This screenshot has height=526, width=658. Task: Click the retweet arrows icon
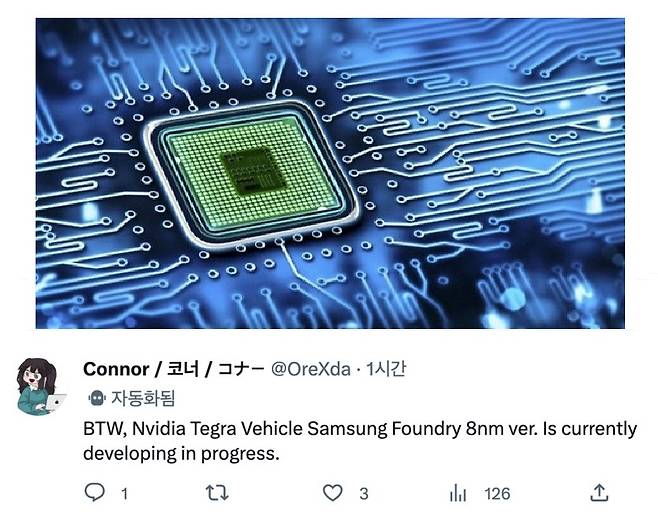tap(217, 492)
